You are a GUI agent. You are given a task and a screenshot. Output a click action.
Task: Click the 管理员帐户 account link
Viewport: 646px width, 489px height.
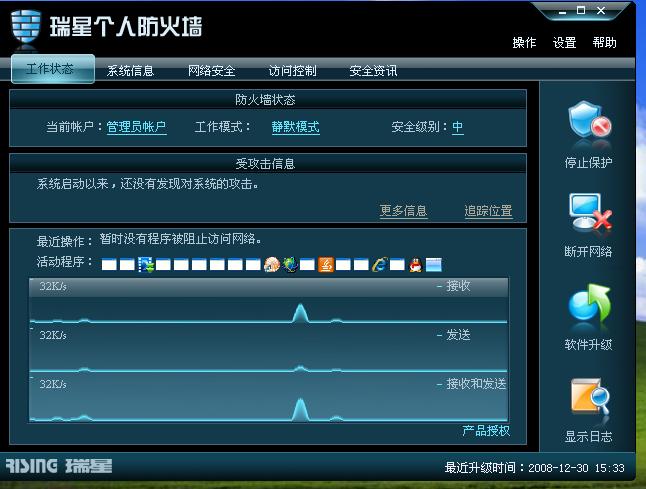[x=136, y=127]
